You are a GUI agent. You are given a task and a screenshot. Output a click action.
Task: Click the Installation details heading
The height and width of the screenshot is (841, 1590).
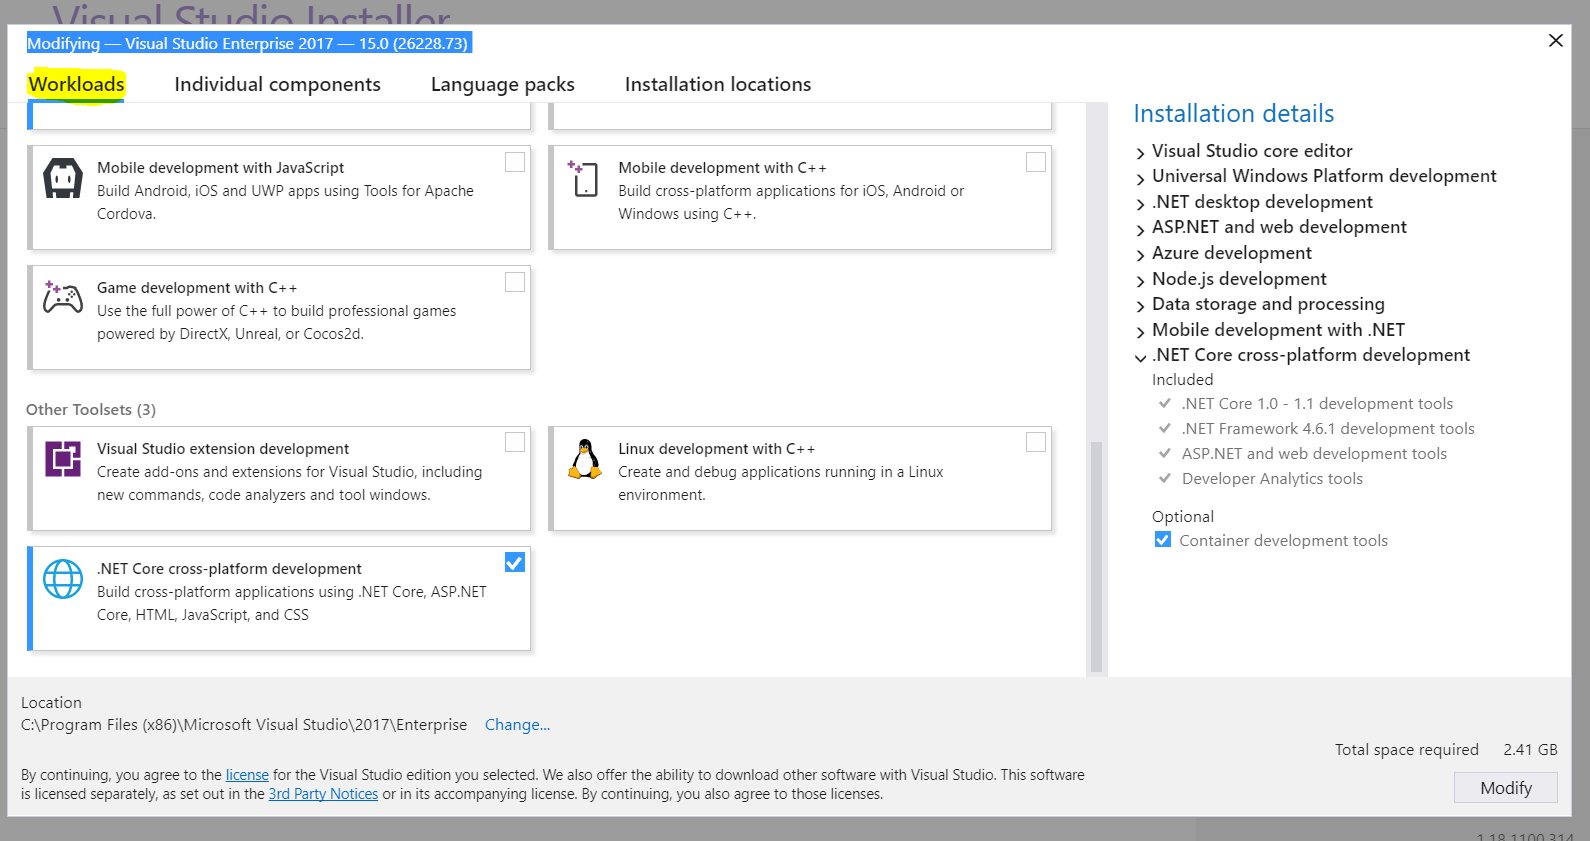(1234, 114)
